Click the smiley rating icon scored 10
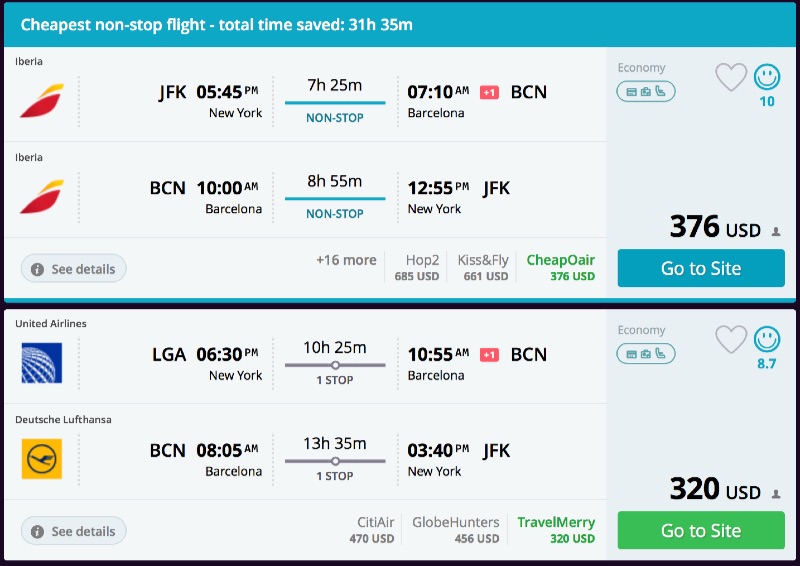The height and width of the screenshot is (566, 800). (767, 77)
